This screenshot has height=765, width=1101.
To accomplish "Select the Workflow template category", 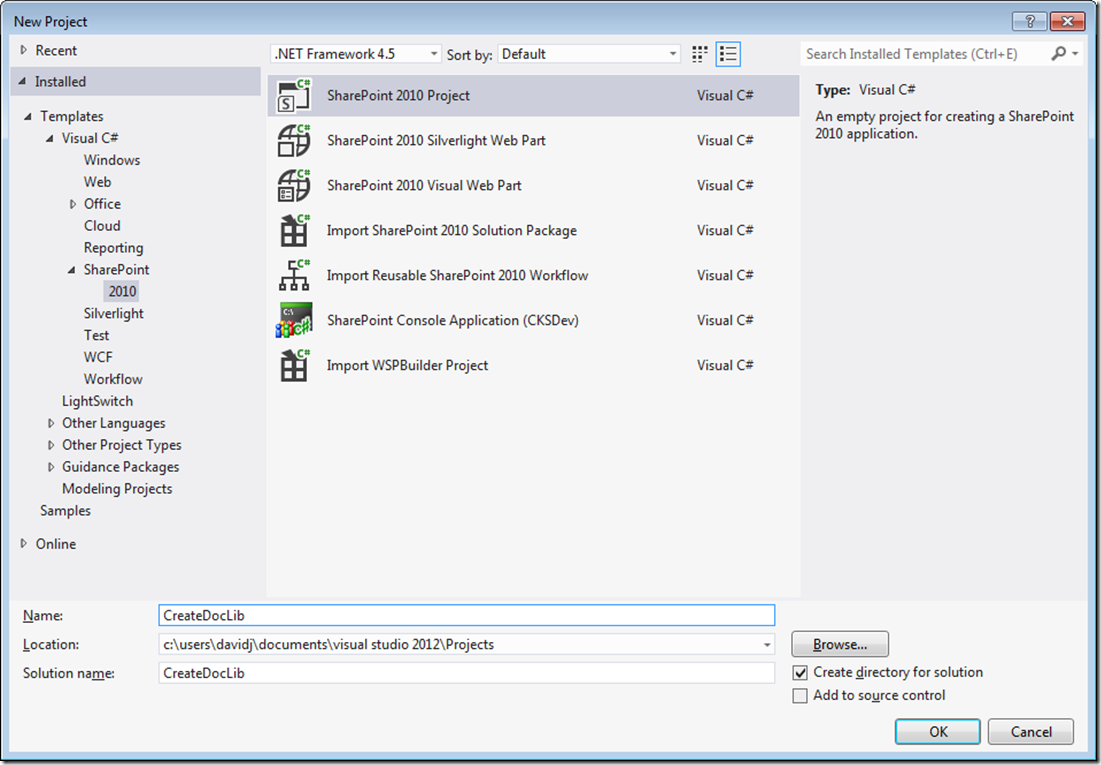I will pyautogui.click(x=113, y=379).
